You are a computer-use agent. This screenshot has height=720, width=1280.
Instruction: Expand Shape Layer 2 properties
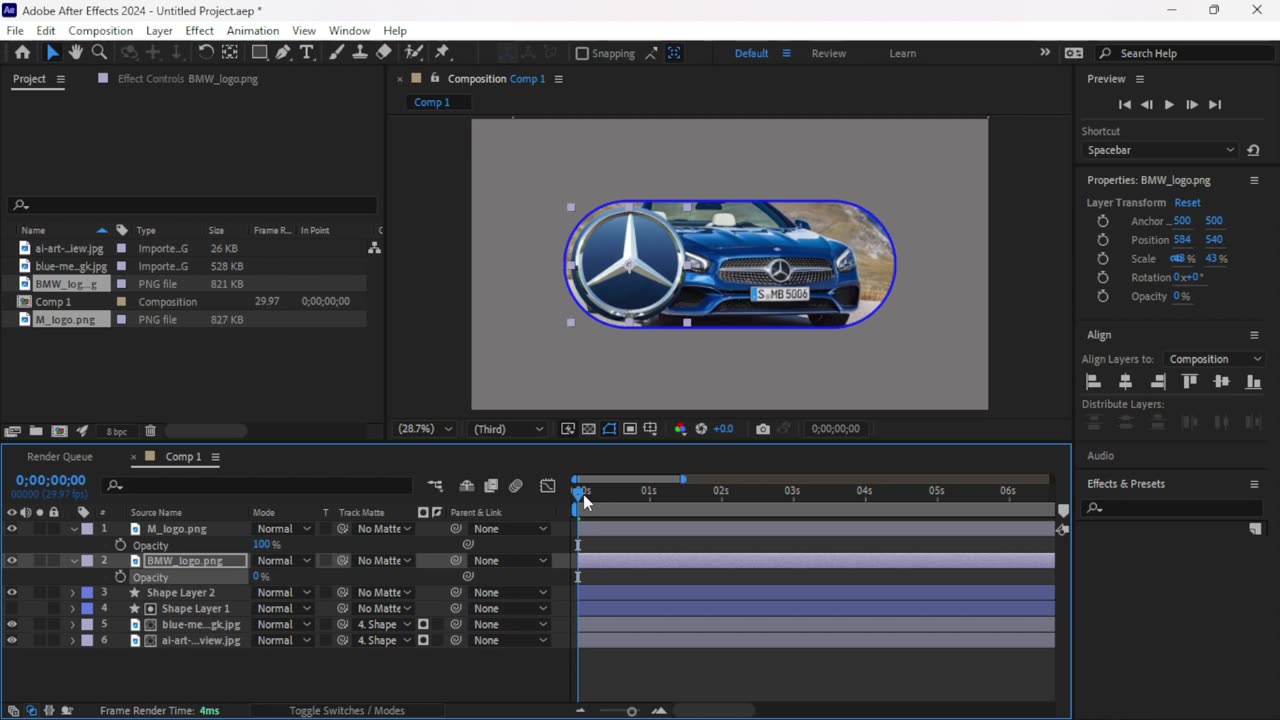tap(72, 593)
